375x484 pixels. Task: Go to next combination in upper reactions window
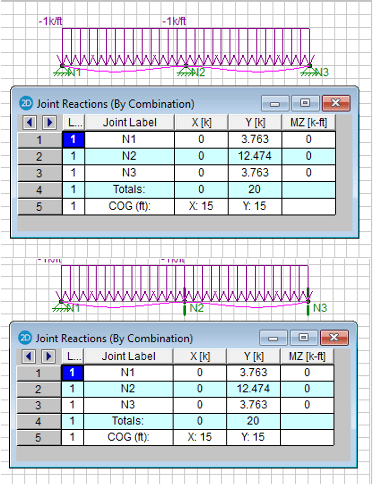tap(49, 122)
